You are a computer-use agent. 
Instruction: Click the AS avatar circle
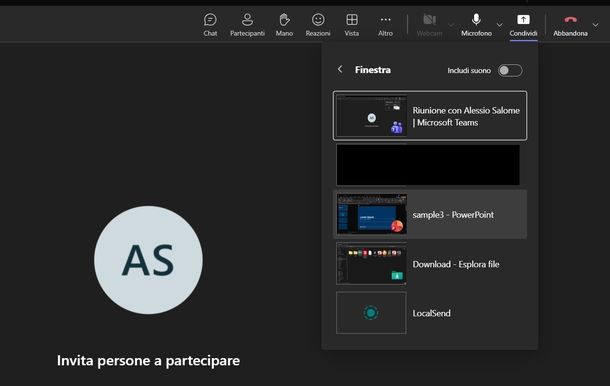coord(148,260)
